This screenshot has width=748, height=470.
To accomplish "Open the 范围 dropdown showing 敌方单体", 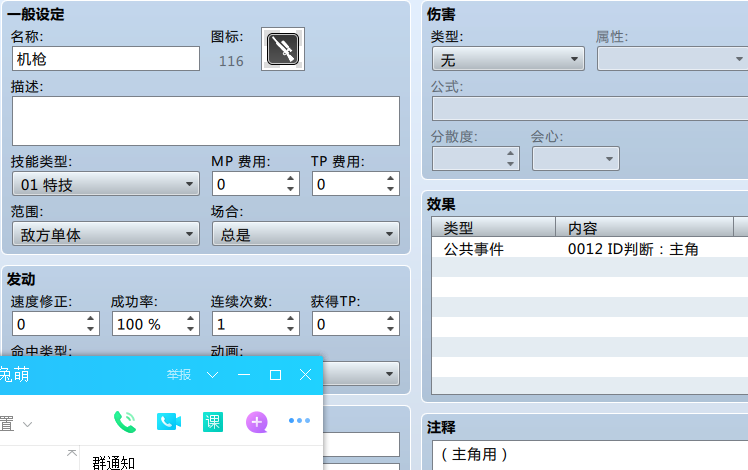I will (106, 234).
